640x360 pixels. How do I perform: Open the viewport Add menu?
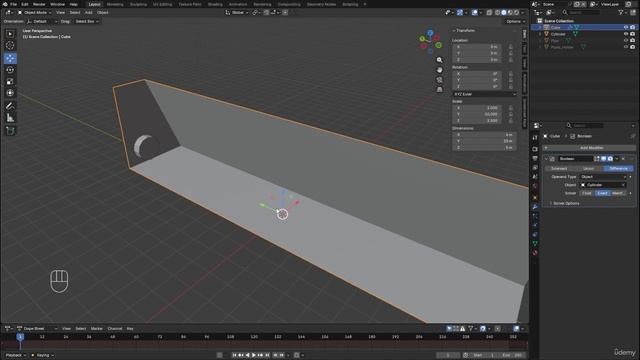coord(89,13)
